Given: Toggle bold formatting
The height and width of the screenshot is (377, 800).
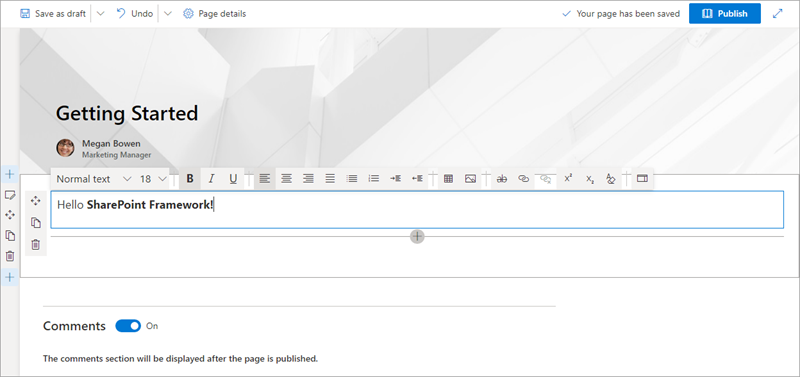Looking at the screenshot, I should click(190, 179).
